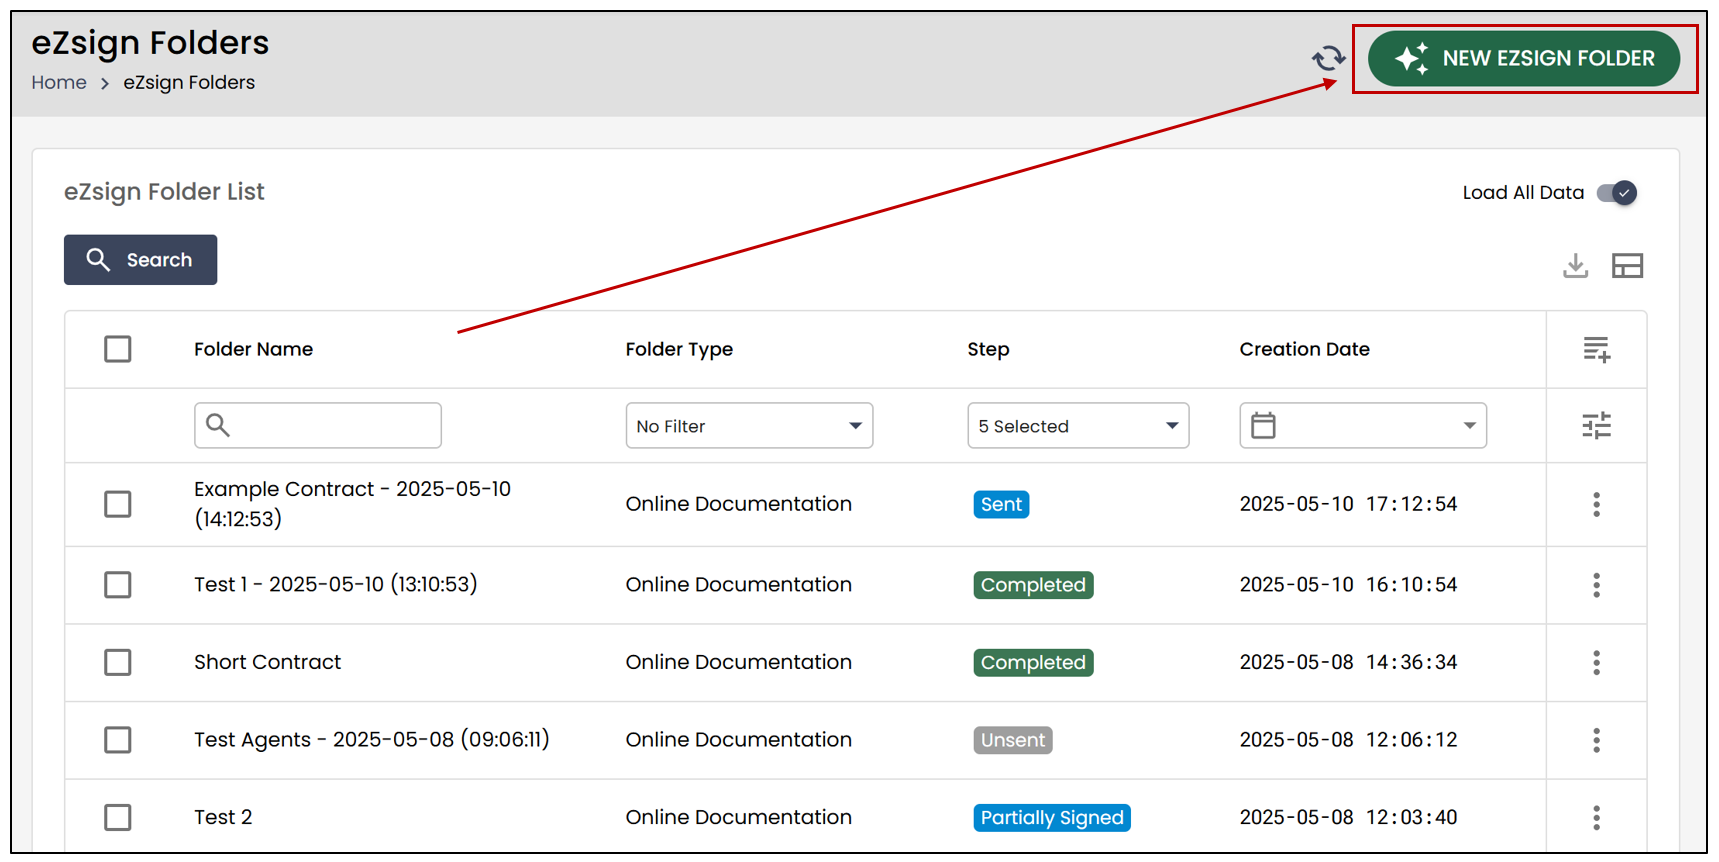Open the Step 5 Selected dropdown
1719x862 pixels.
point(1078,426)
